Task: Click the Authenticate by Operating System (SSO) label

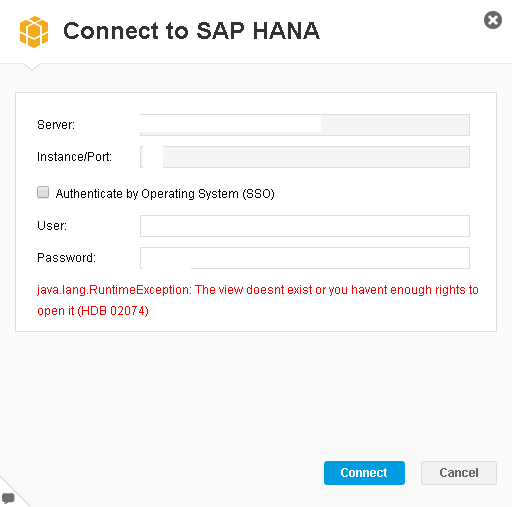Action: (165, 194)
